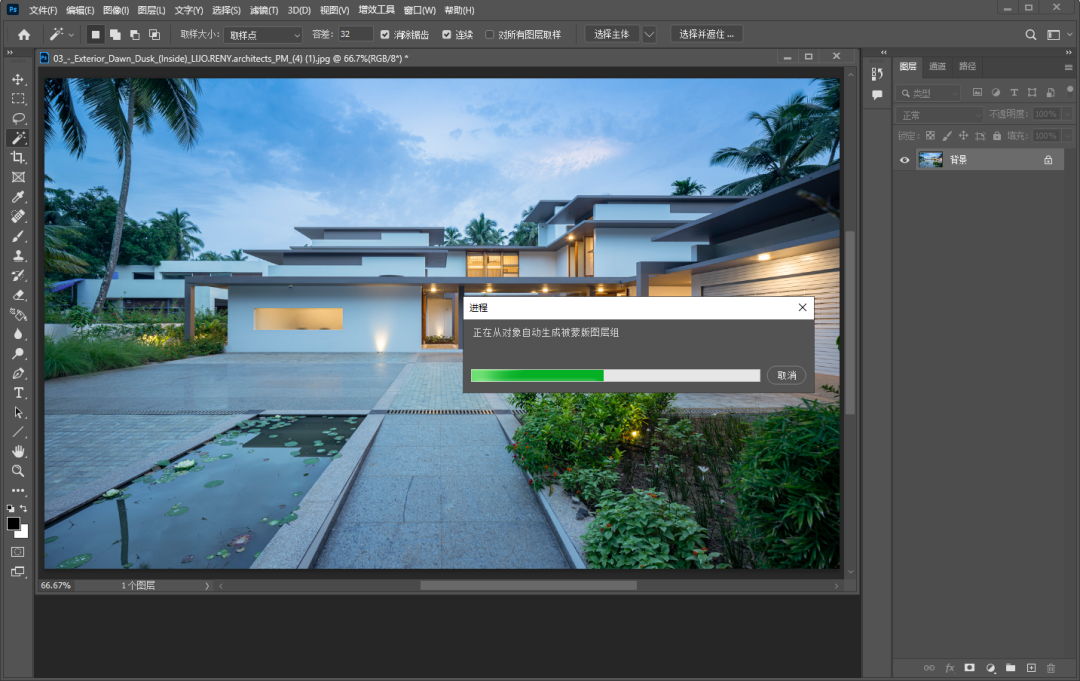Viewport: 1080px width, 681px height.
Task: Hide the 背景 layer with eye icon
Action: tap(904, 160)
